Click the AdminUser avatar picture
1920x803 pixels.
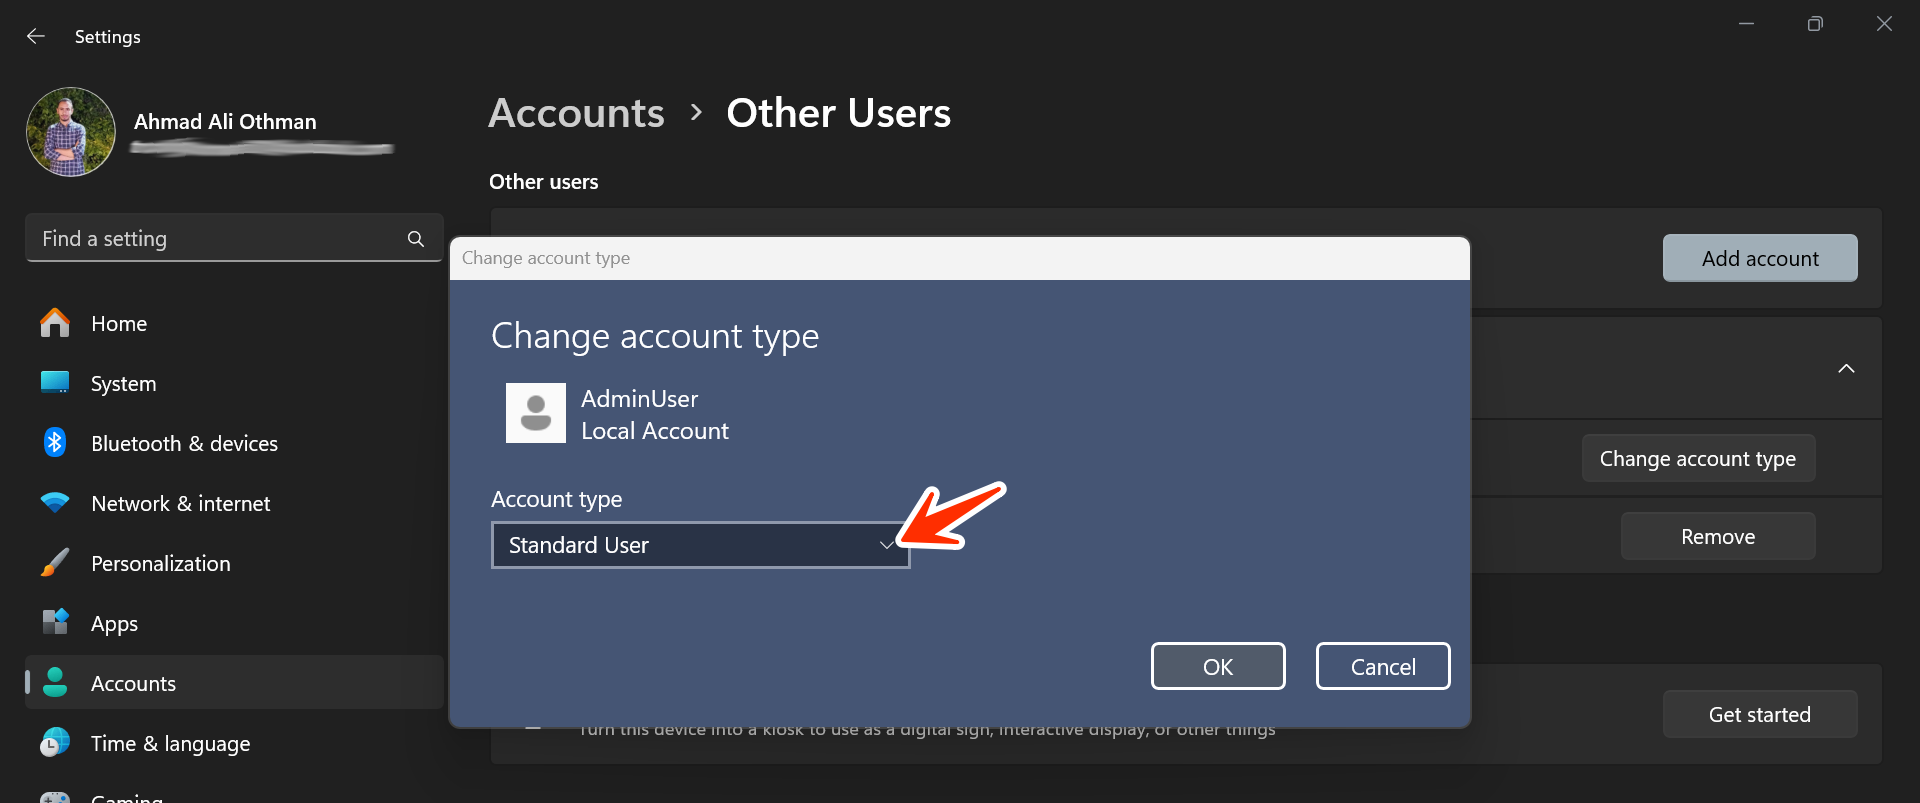click(536, 413)
